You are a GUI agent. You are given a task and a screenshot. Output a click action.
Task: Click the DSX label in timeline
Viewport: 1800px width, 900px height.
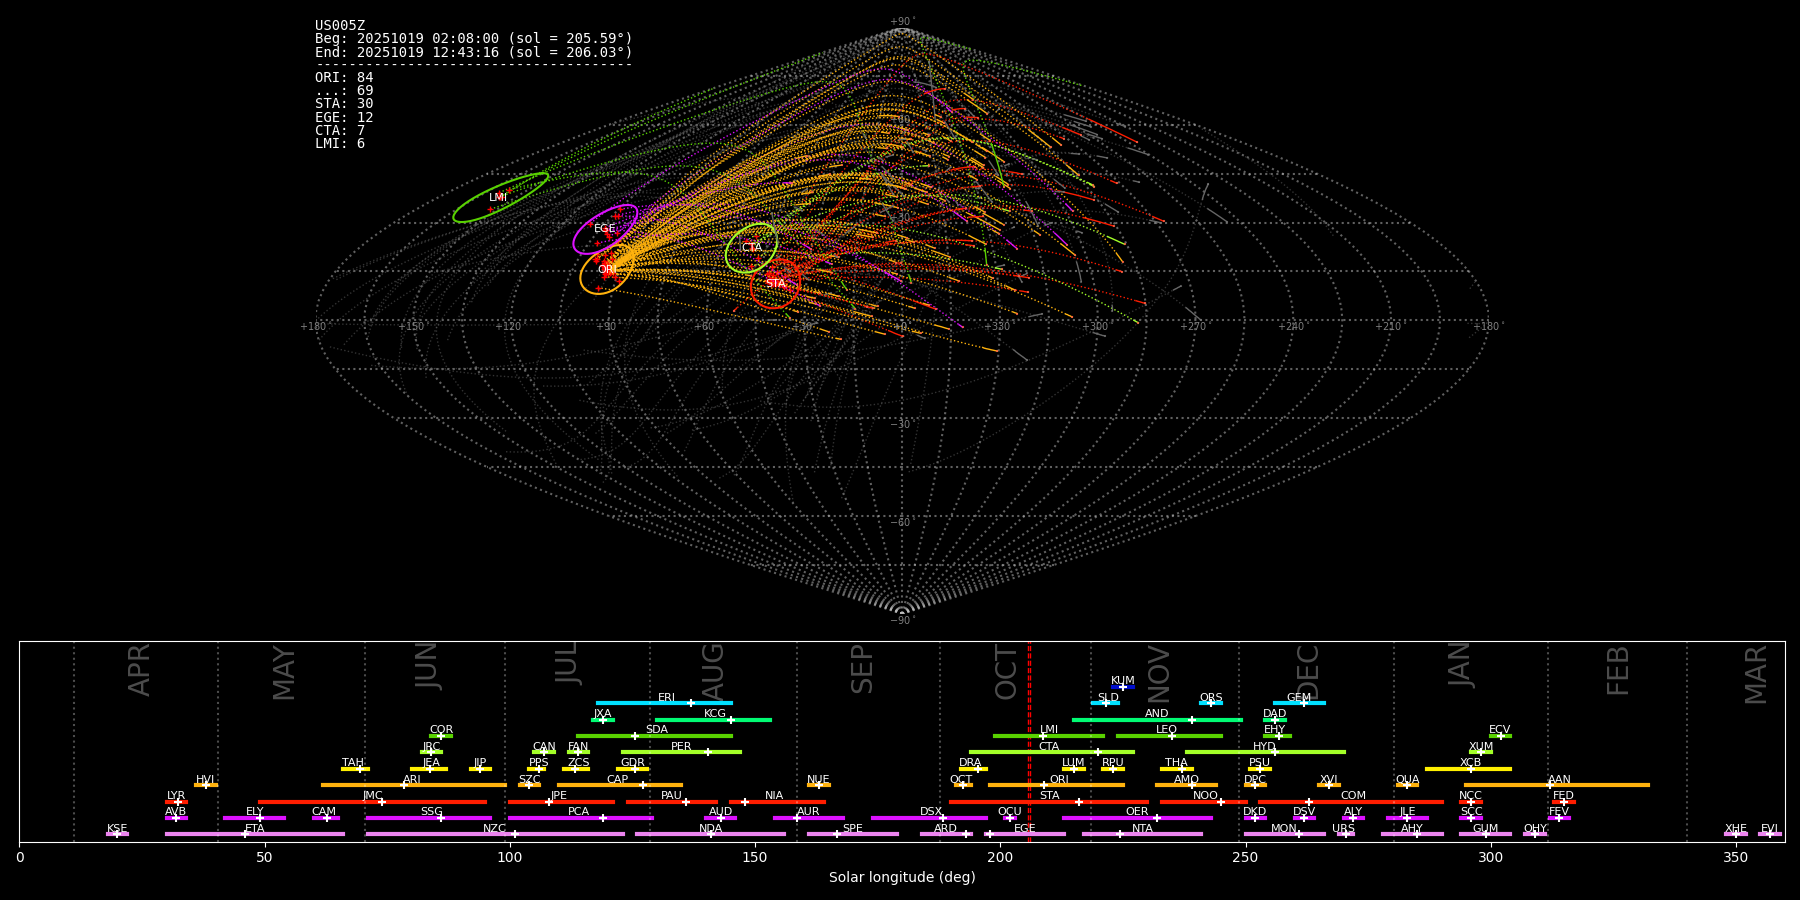point(931,812)
